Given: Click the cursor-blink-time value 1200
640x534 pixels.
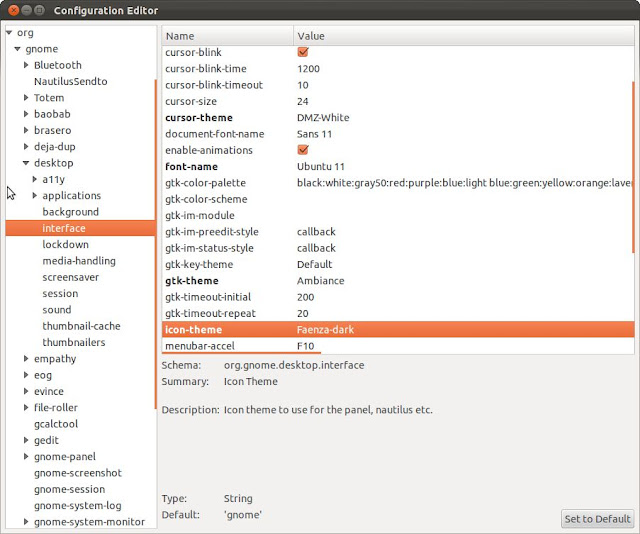Looking at the screenshot, I should [308, 69].
